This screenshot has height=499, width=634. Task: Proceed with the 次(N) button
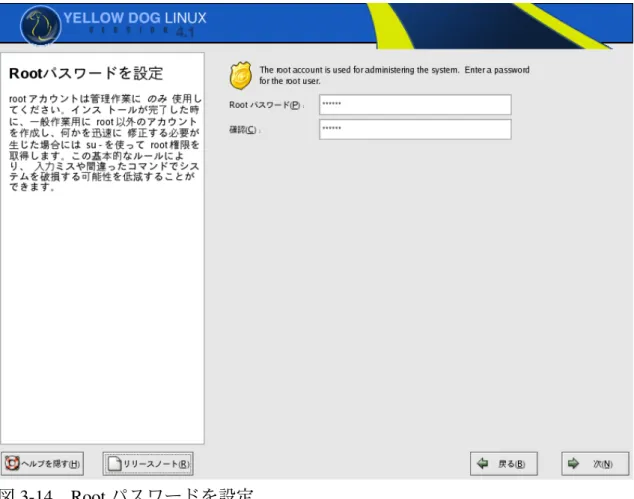595,463
